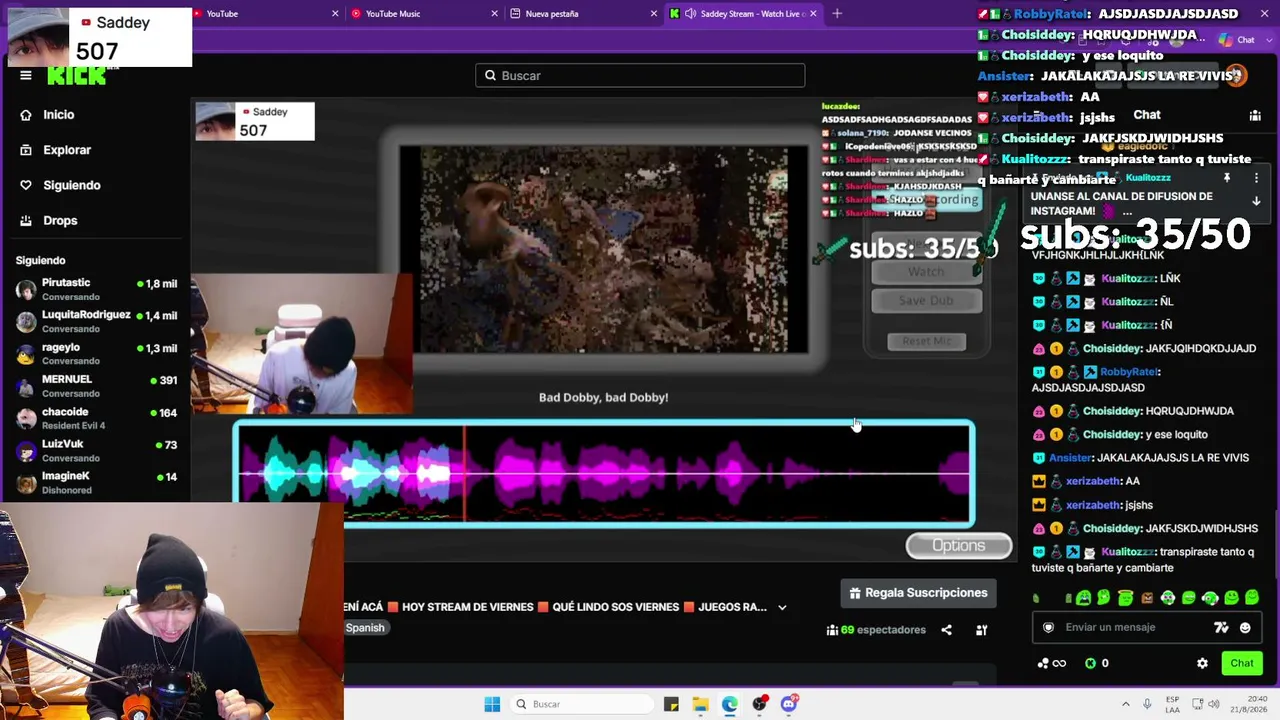Go to Inicio in the sidebar
This screenshot has height=720, width=1280.
coord(59,115)
